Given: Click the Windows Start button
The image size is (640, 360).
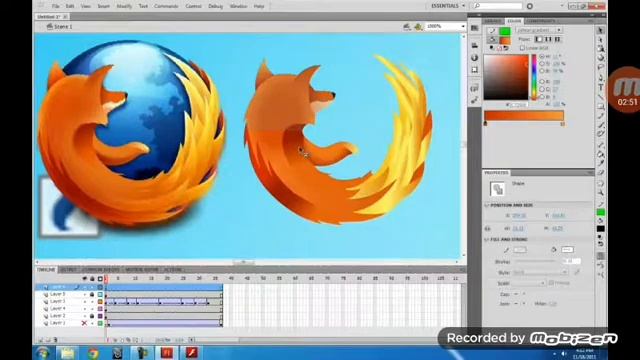Looking at the screenshot, I should pyautogui.click(x=42, y=353).
